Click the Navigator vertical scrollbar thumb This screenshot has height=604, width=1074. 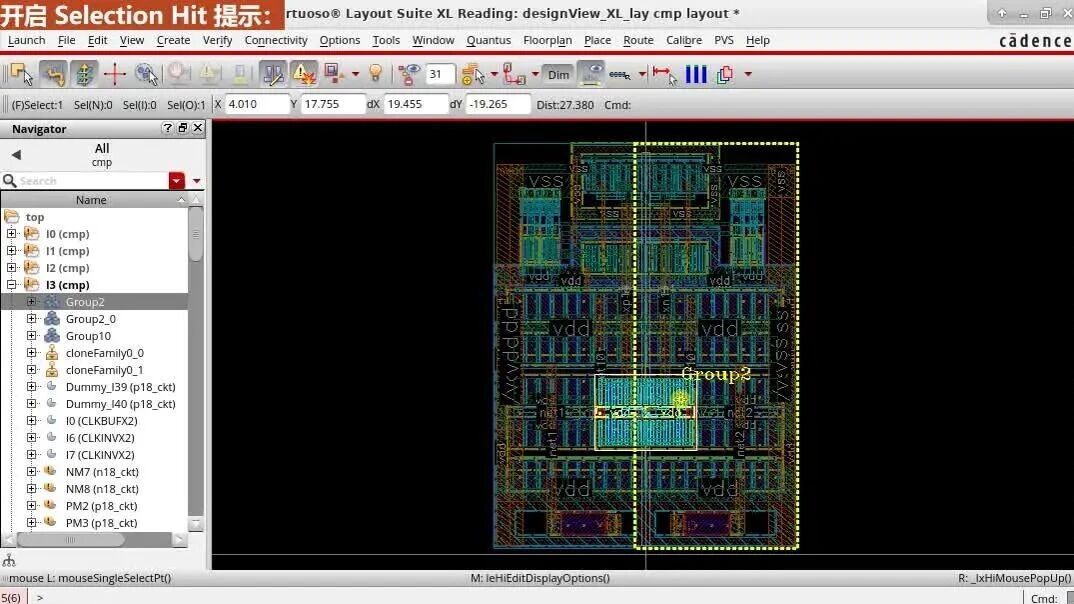[x=196, y=234]
